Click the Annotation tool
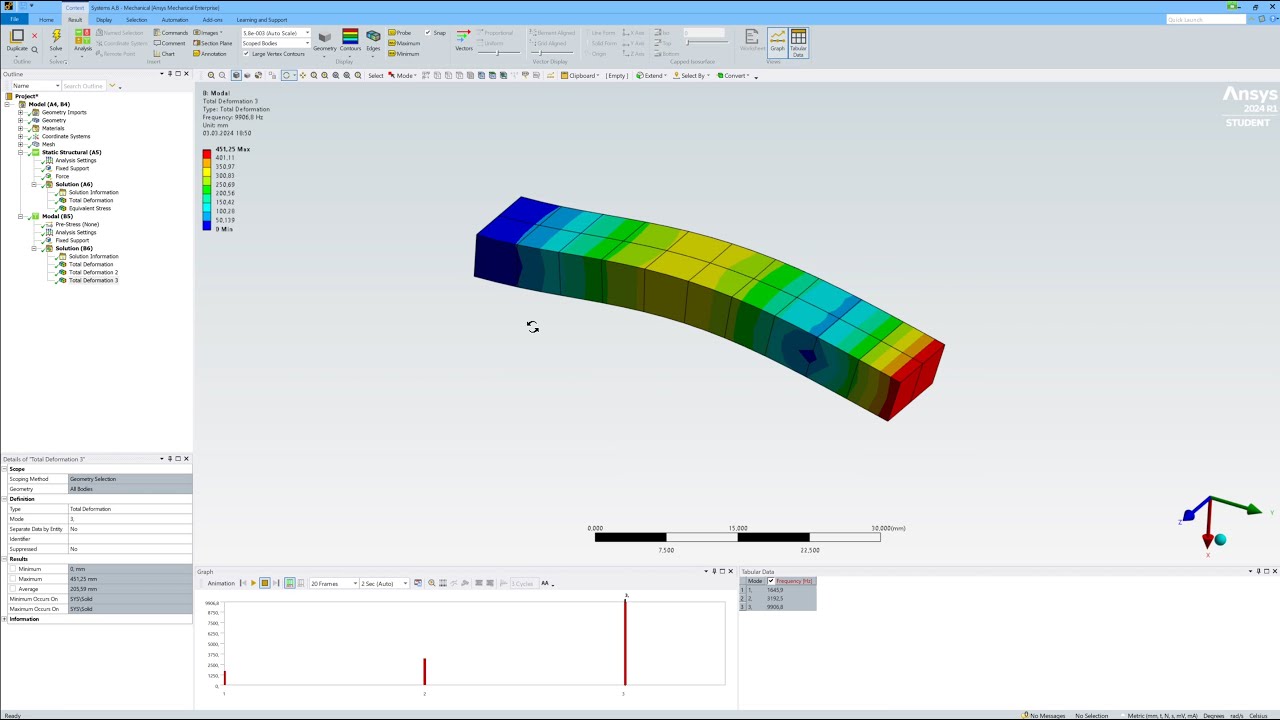This screenshot has width=1280, height=720. 210,53
